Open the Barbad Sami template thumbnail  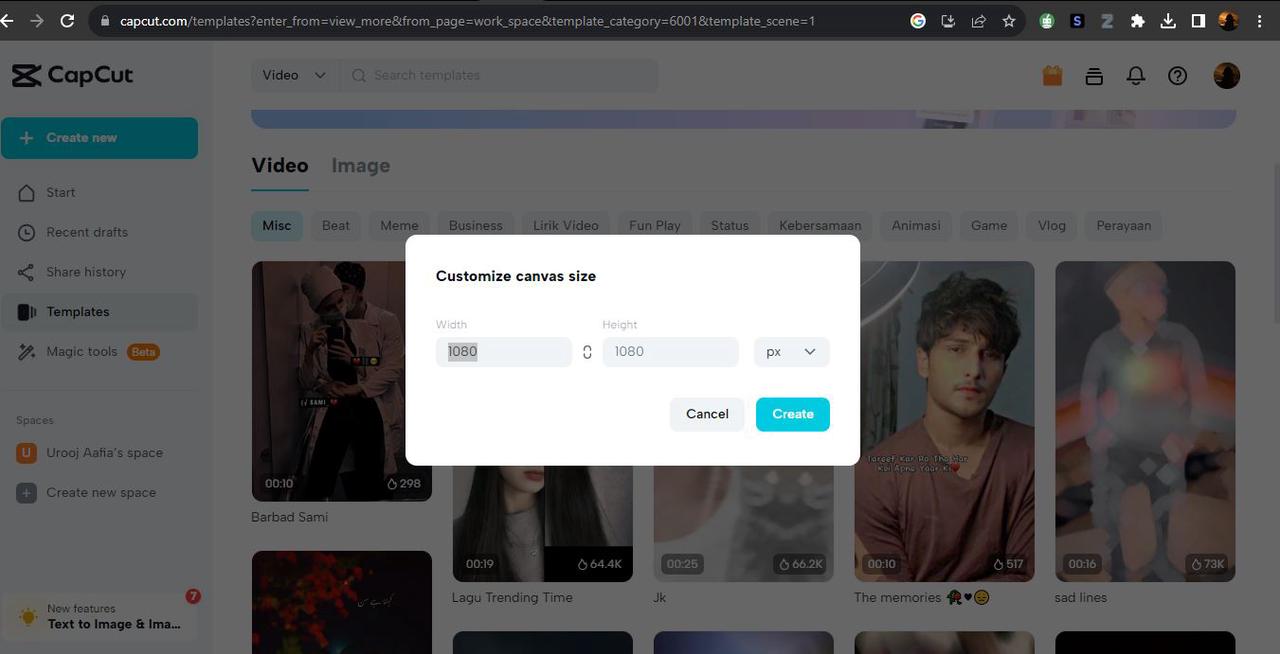click(x=342, y=381)
